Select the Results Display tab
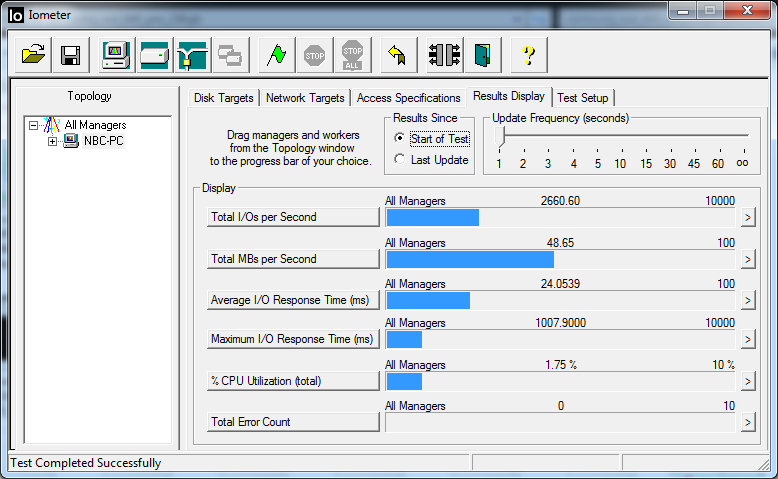The width and height of the screenshot is (778, 479). (509, 96)
